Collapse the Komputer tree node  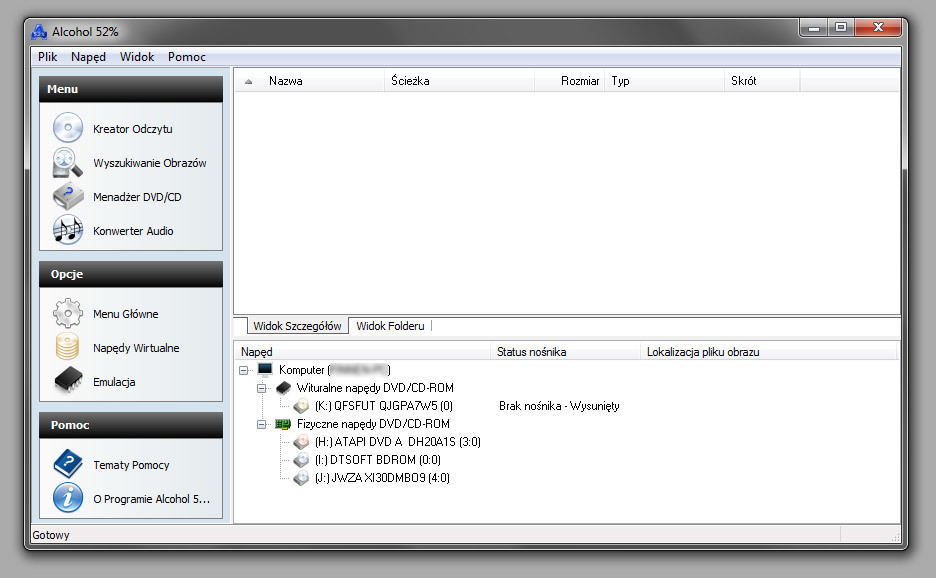click(244, 370)
